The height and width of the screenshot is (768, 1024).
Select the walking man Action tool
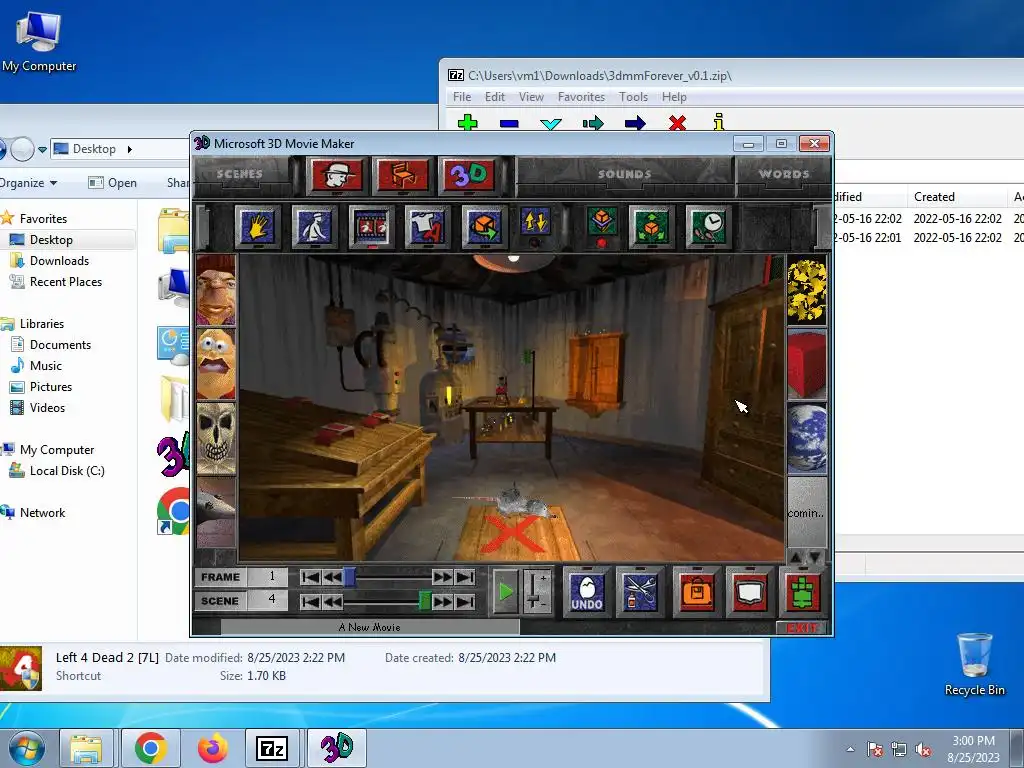pos(314,226)
